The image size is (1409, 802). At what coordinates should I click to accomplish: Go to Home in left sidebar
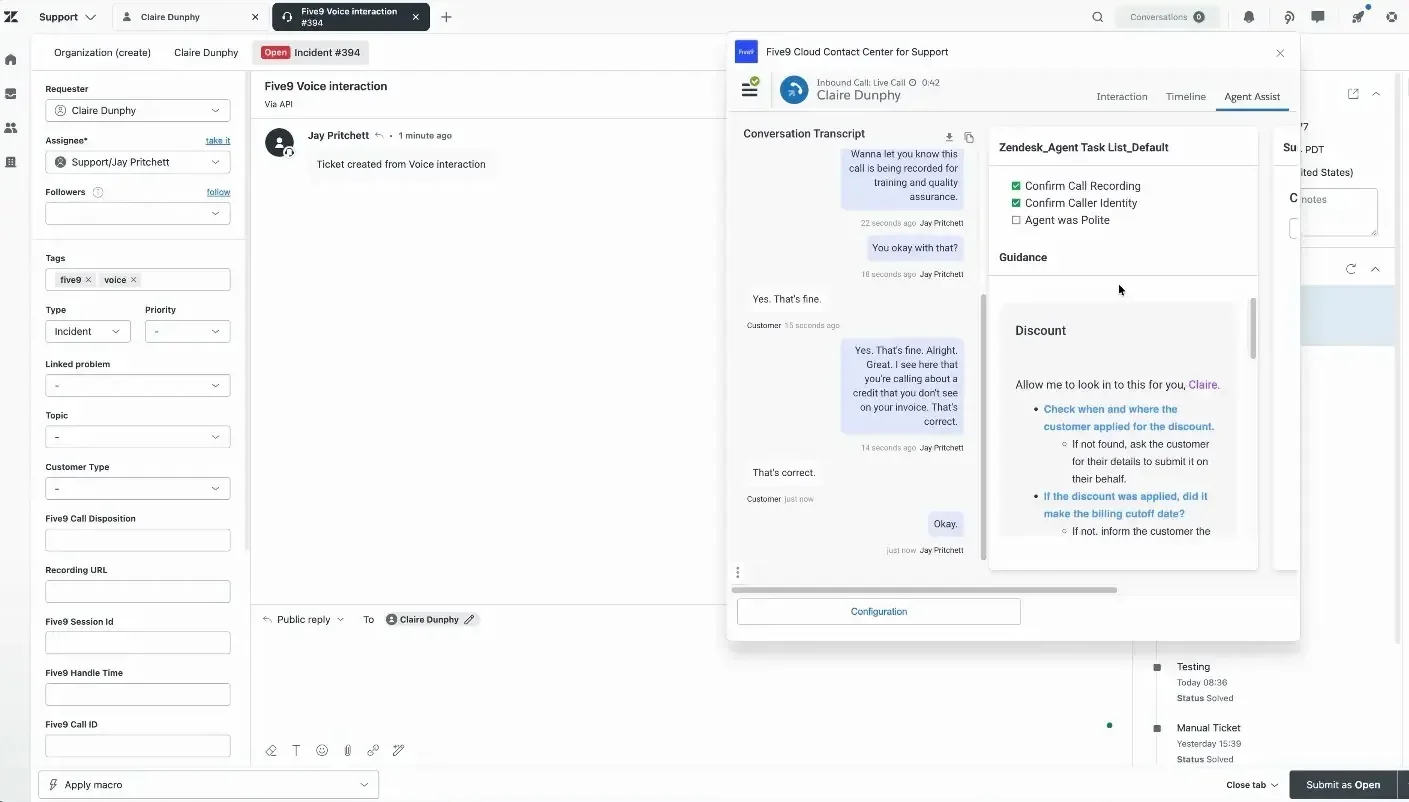tap(11, 59)
